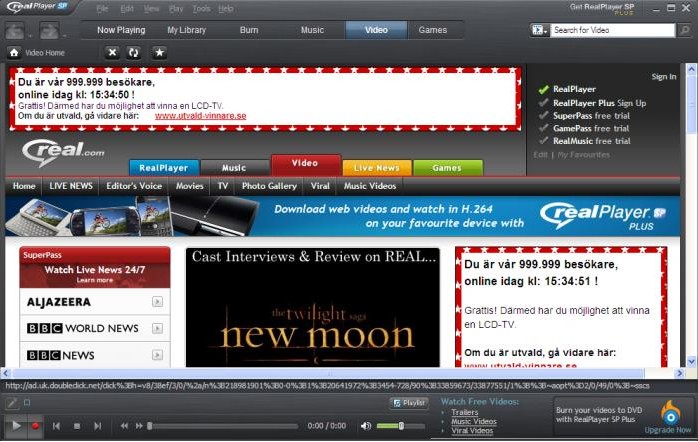698x442 pixels.
Task: Go to Video Home icon
Action: (x=14, y=53)
